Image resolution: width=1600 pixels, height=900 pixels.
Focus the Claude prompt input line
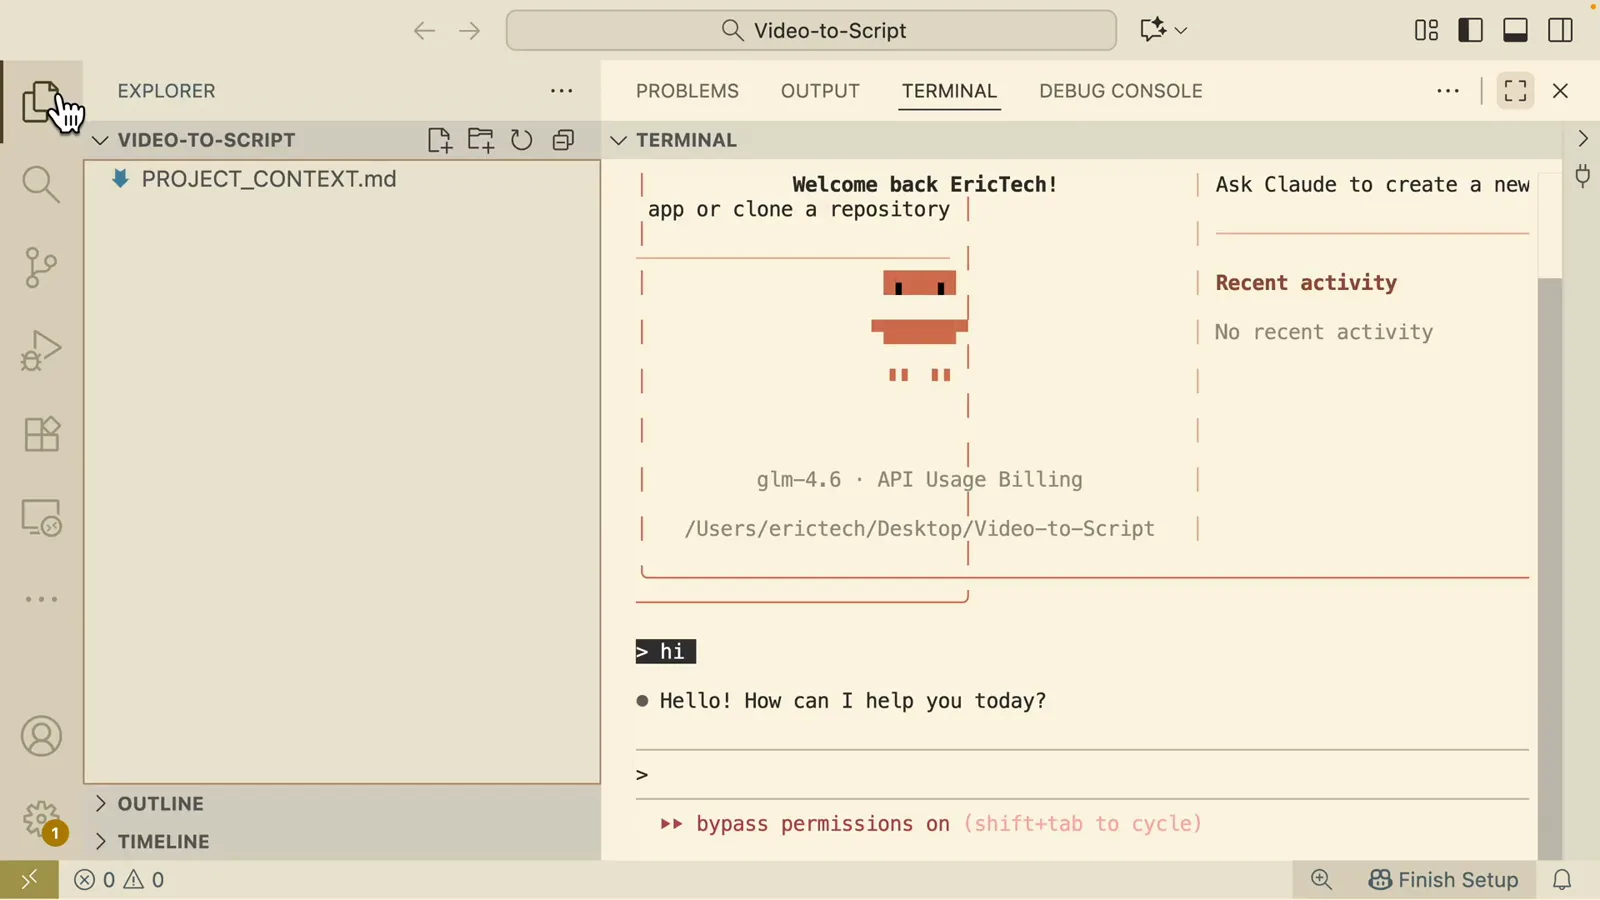pyautogui.click(x=1082, y=775)
